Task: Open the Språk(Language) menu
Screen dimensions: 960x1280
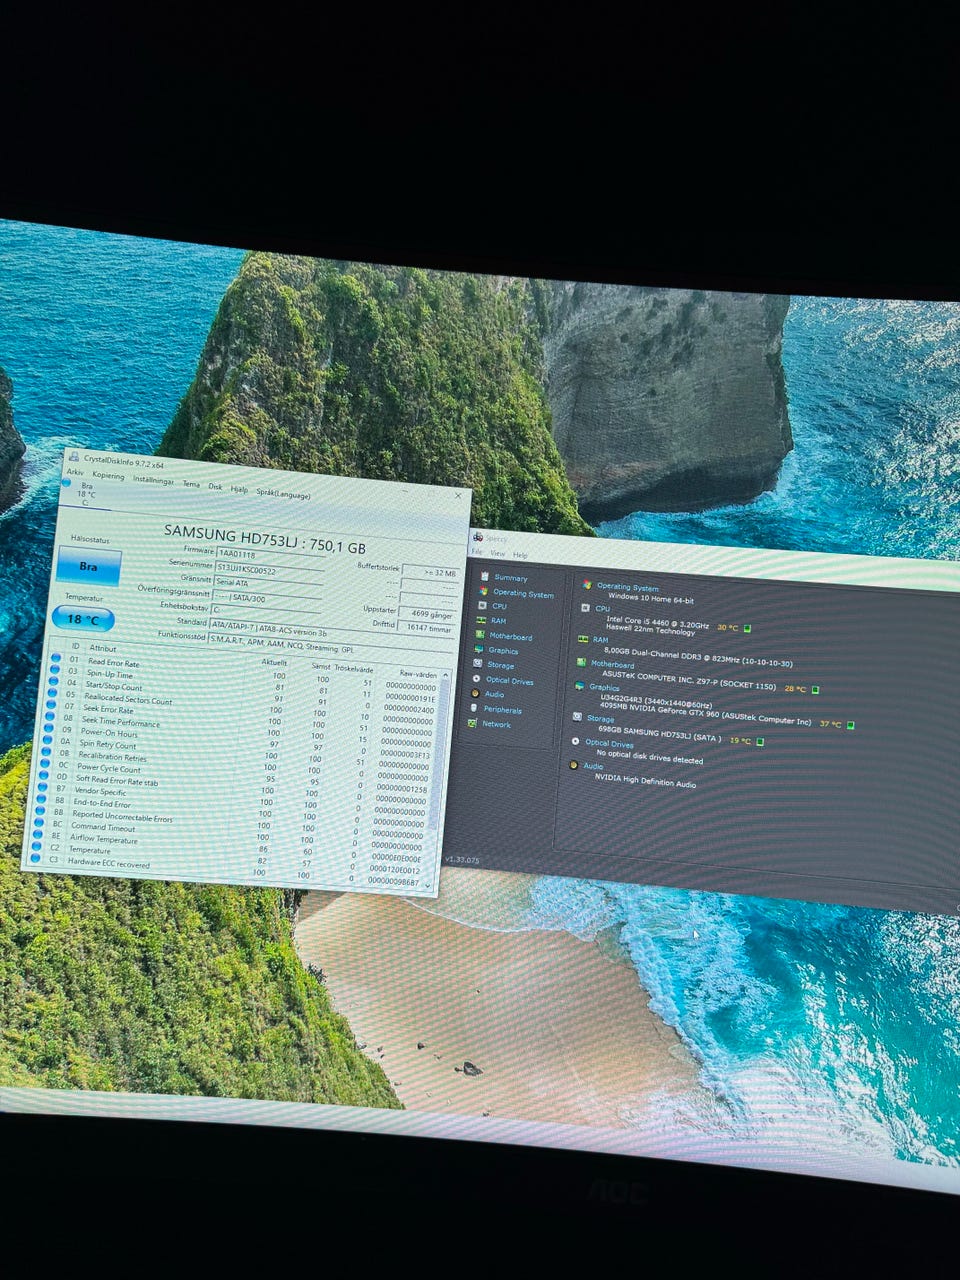Action: 283,493
